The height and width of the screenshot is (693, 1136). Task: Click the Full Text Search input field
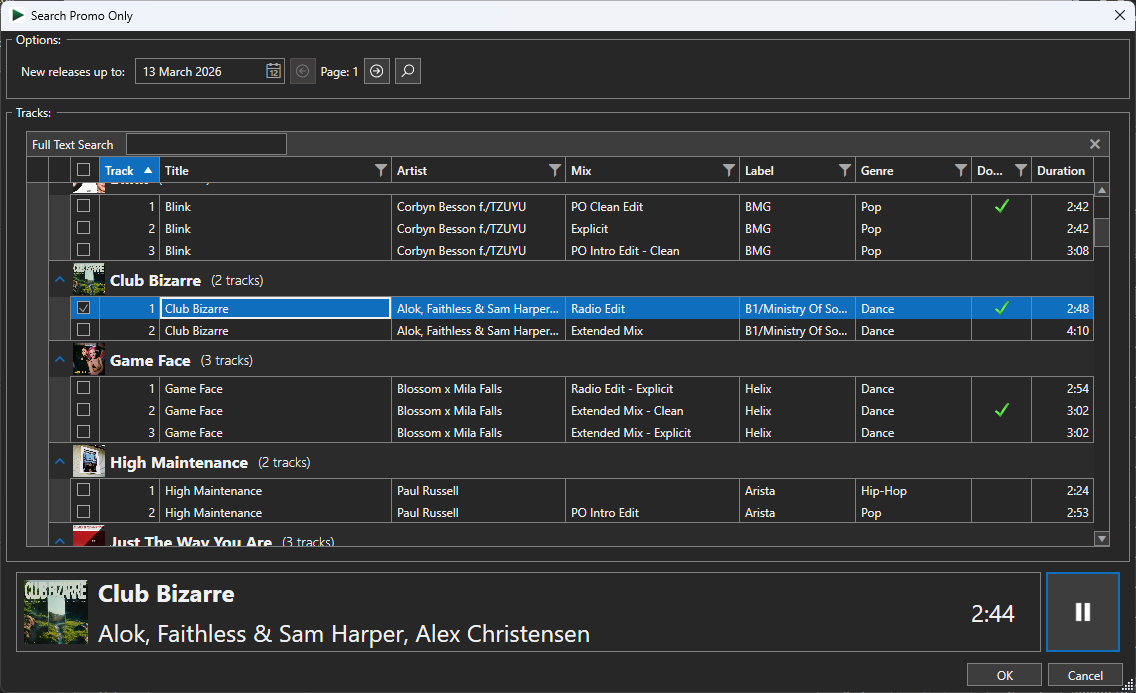(x=206, y=143)
